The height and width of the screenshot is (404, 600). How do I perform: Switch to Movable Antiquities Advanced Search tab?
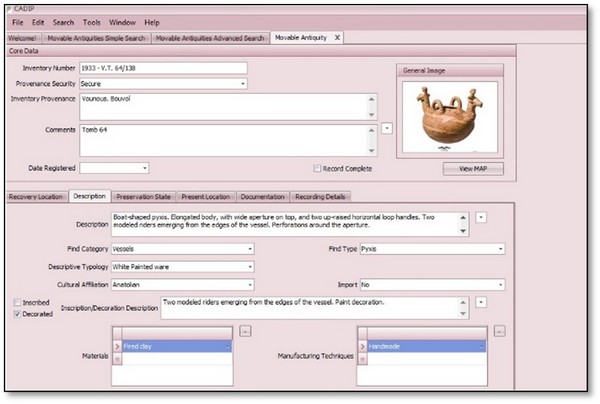(210, 38)
